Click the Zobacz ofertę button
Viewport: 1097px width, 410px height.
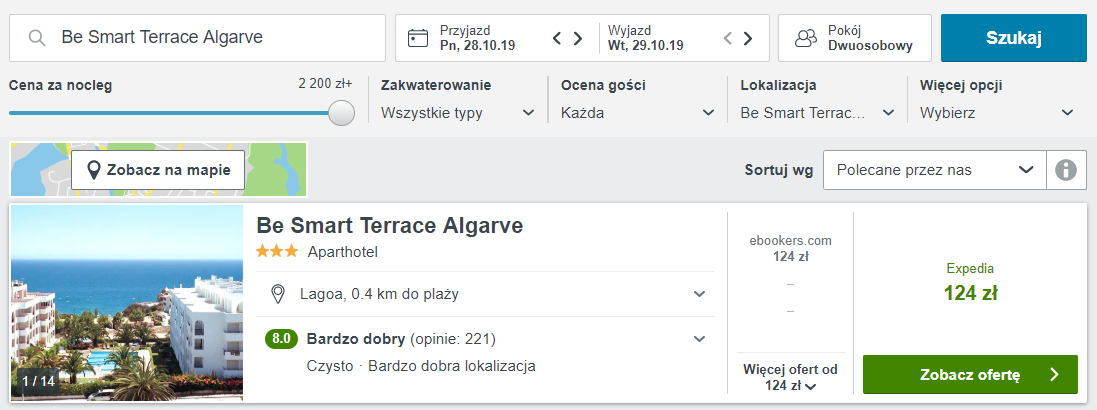(970, 374)
